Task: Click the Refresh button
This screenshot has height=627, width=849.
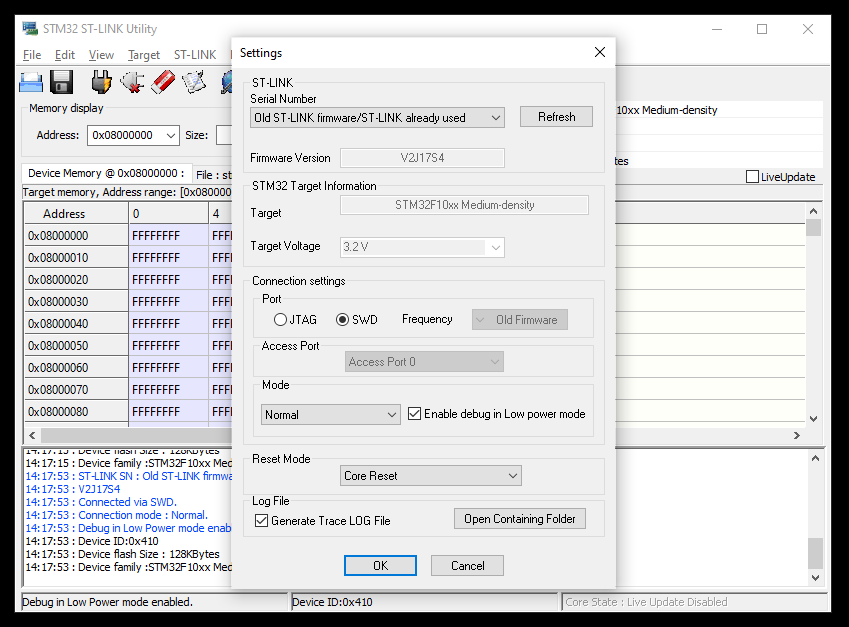Action: click(x=556, y=117)
